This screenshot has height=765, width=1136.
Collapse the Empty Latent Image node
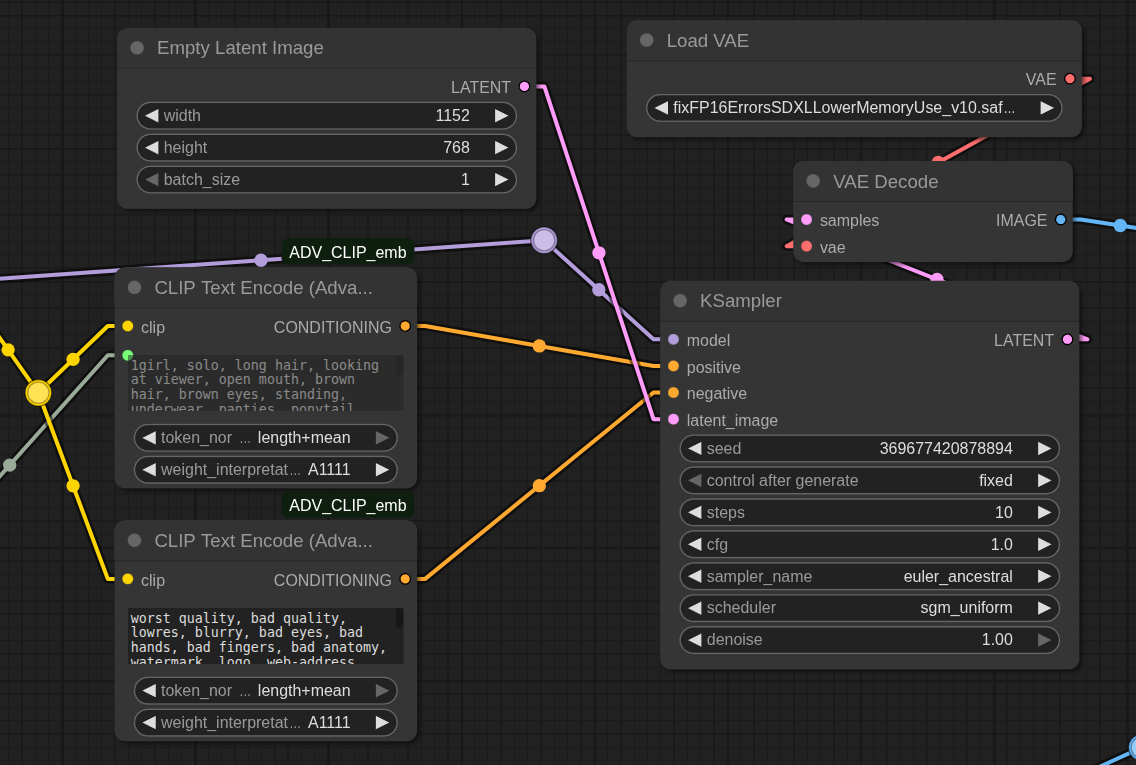click(x=137, y=48)
